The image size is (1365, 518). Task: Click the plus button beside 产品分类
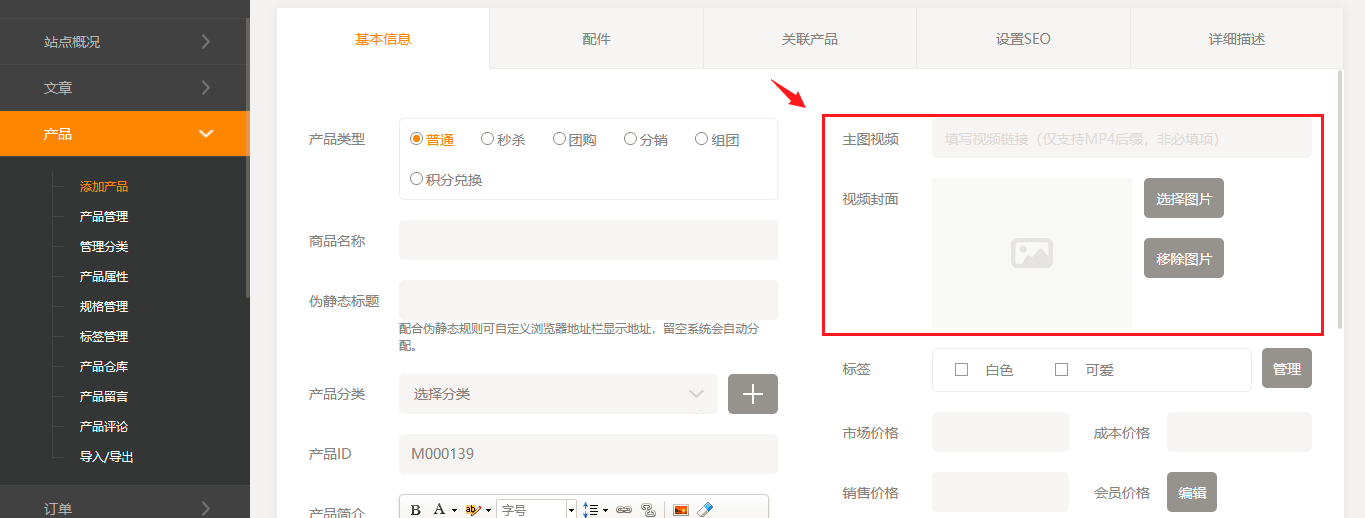[752, 394]
